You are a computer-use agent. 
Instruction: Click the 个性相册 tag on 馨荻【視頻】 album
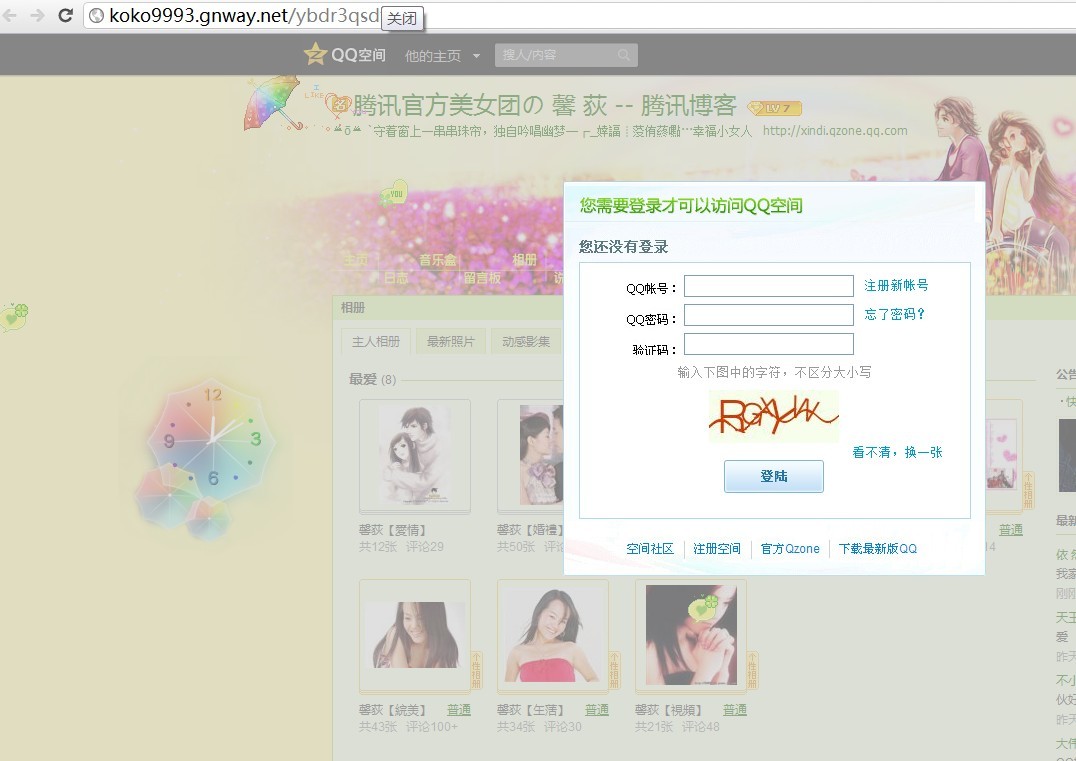(x=752, y=670)
